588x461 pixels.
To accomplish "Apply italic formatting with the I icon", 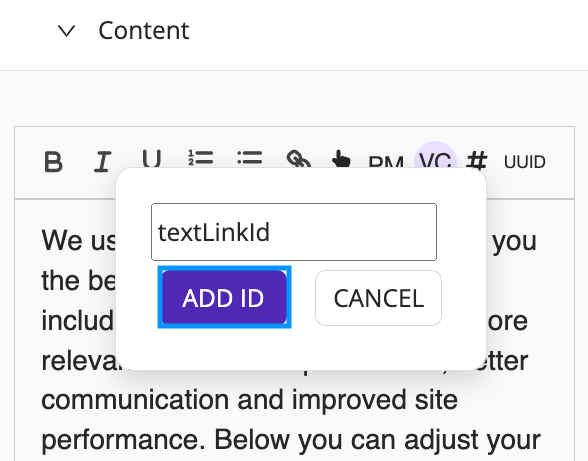I will click(x=102, y=162).
